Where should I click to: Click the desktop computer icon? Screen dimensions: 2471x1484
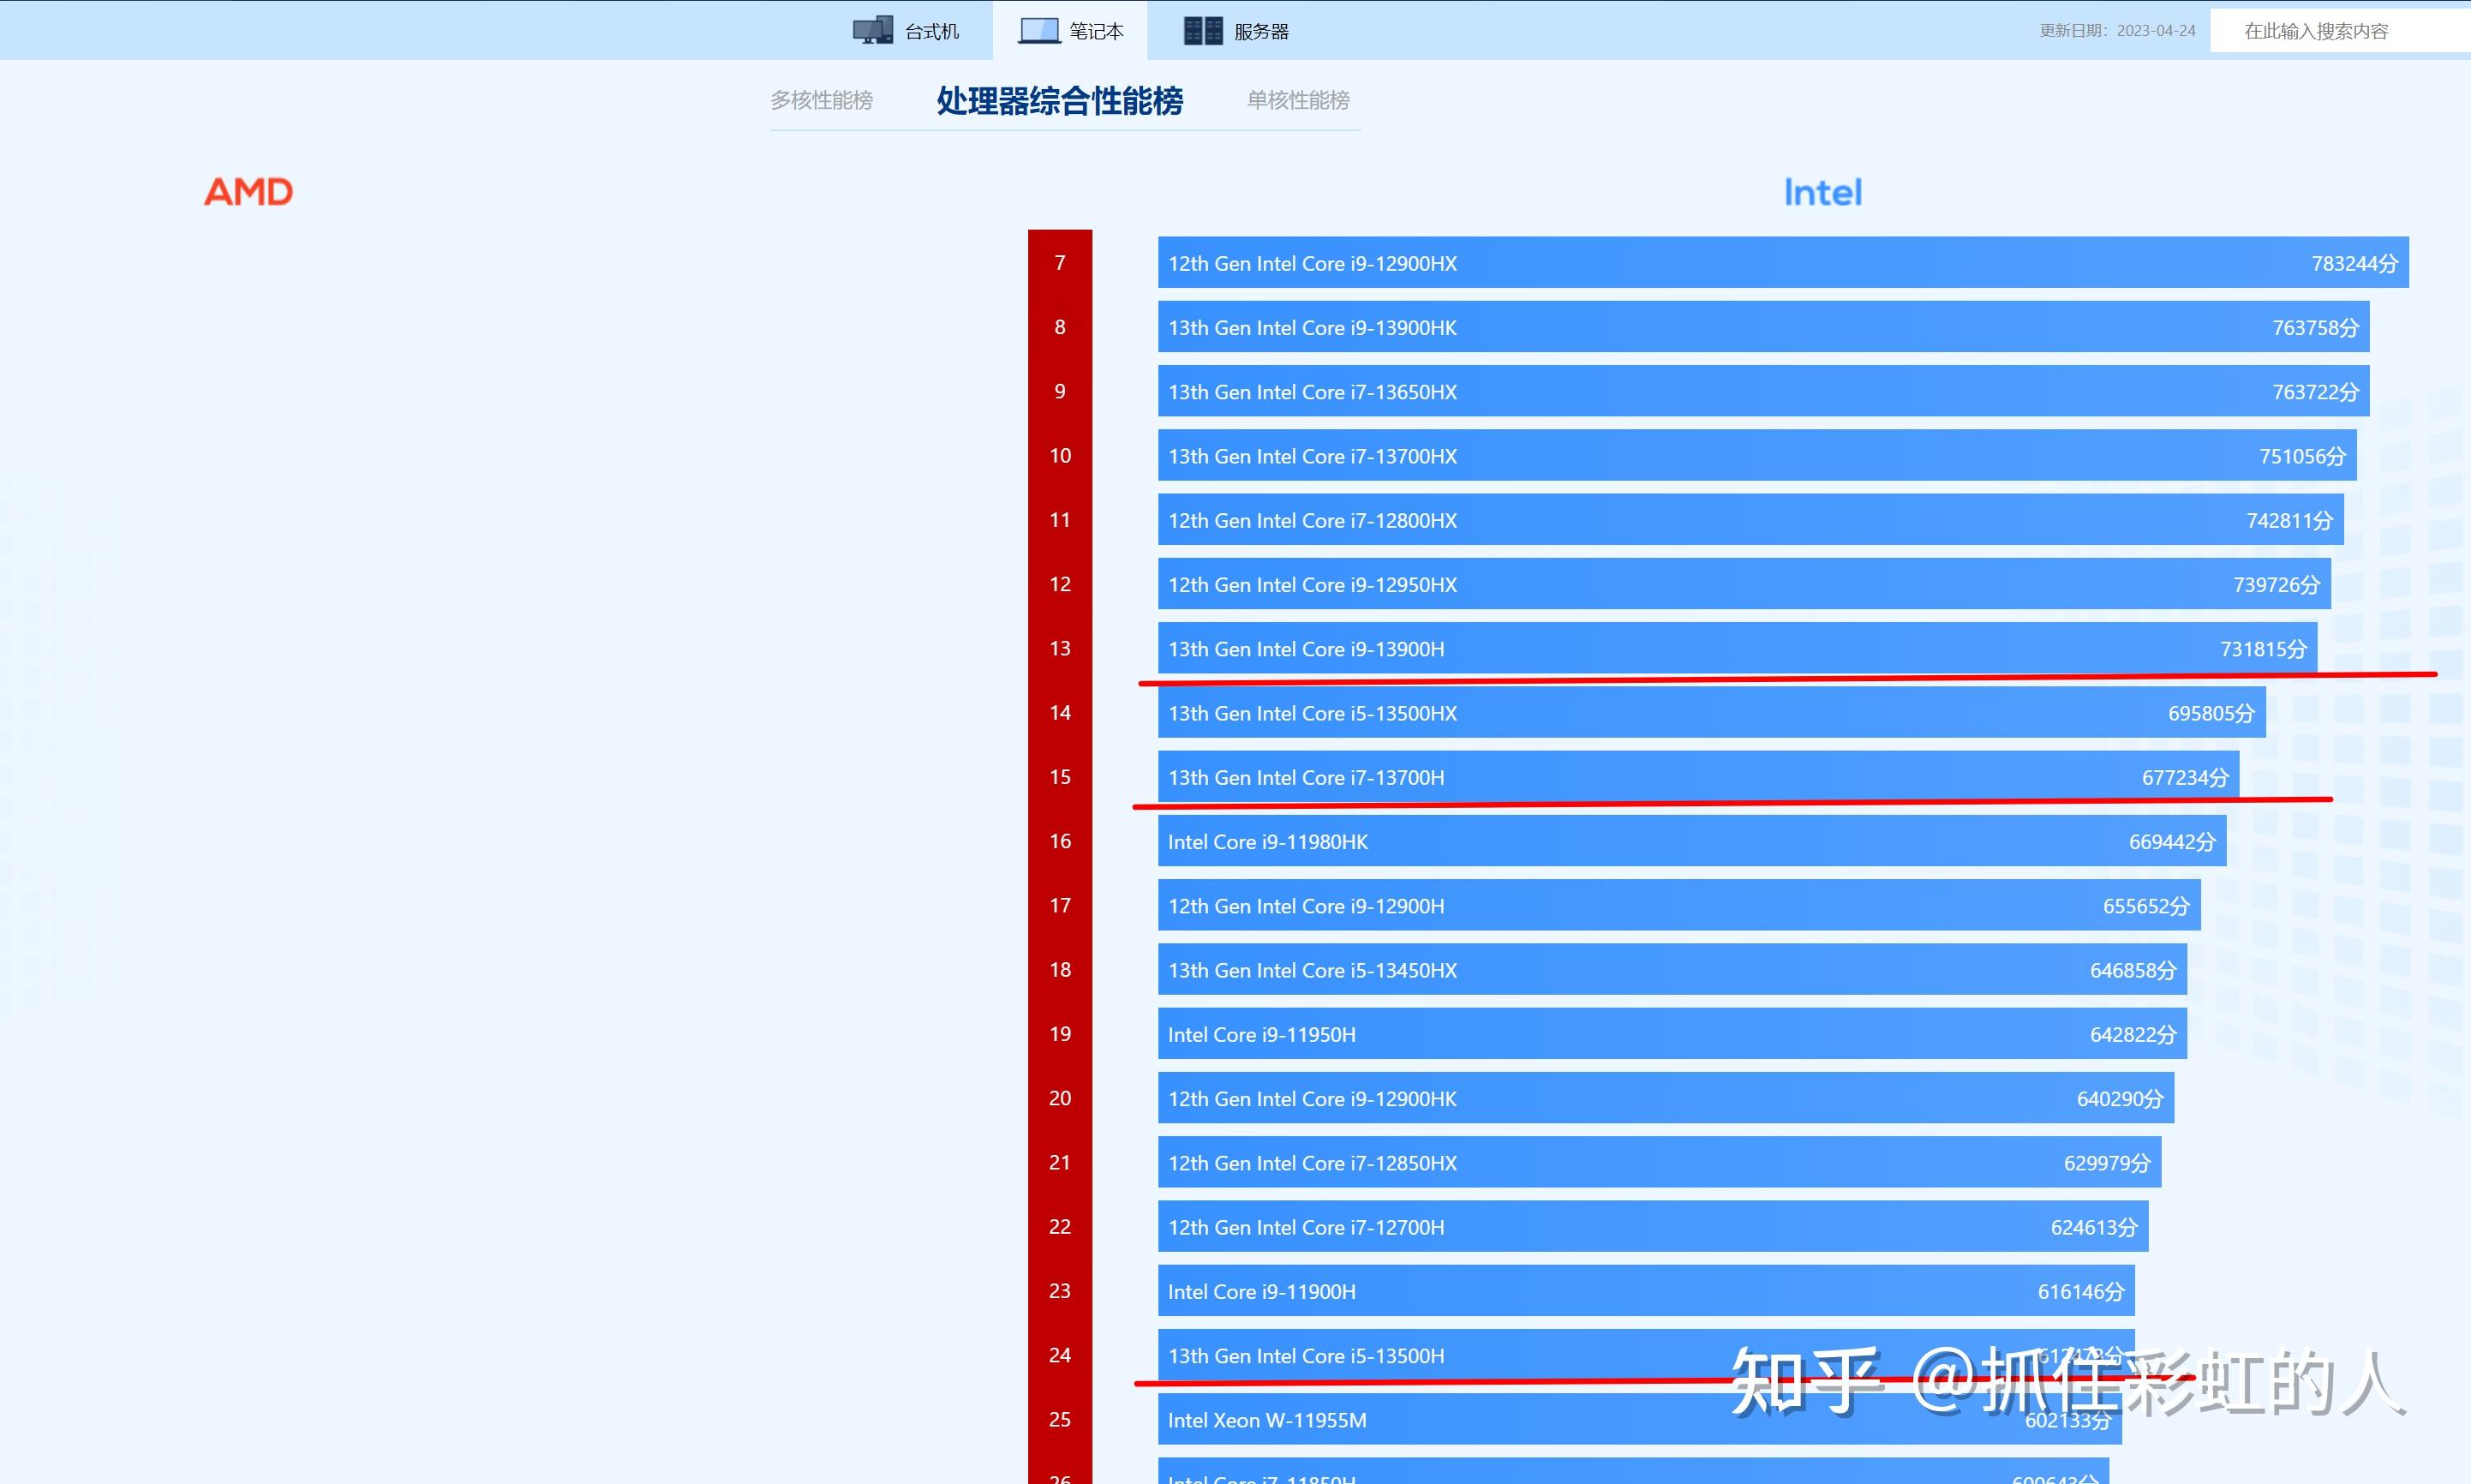coord(872,30)
